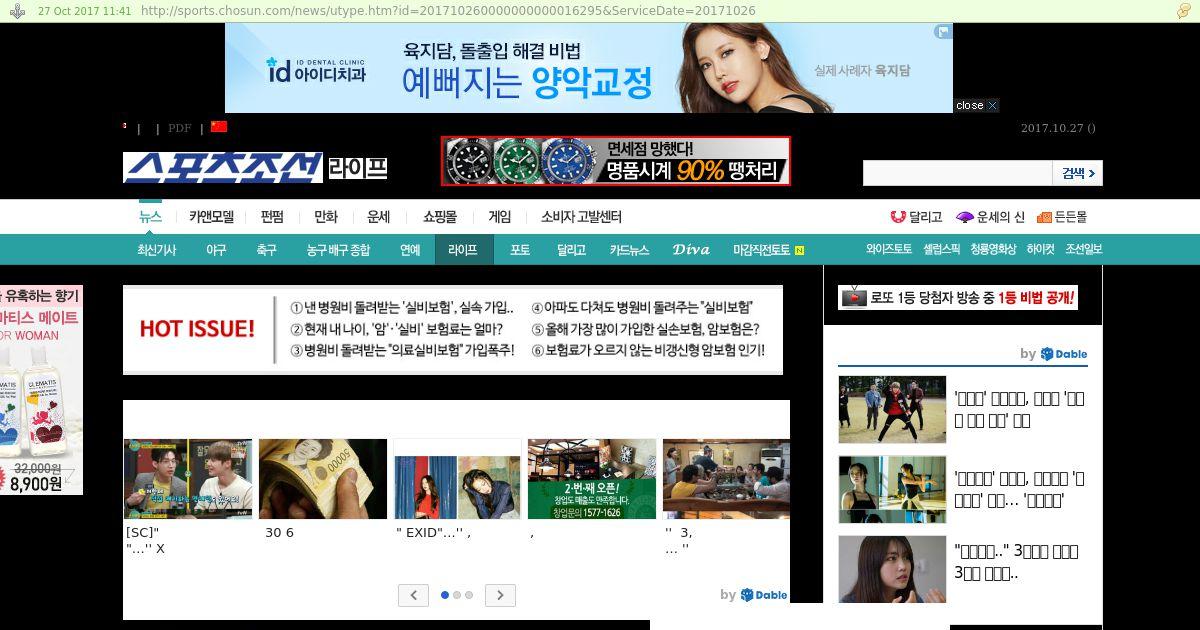1200x630 pixels.
Task: Select the first carousel page dot
Action: click(x=445, y=595)
